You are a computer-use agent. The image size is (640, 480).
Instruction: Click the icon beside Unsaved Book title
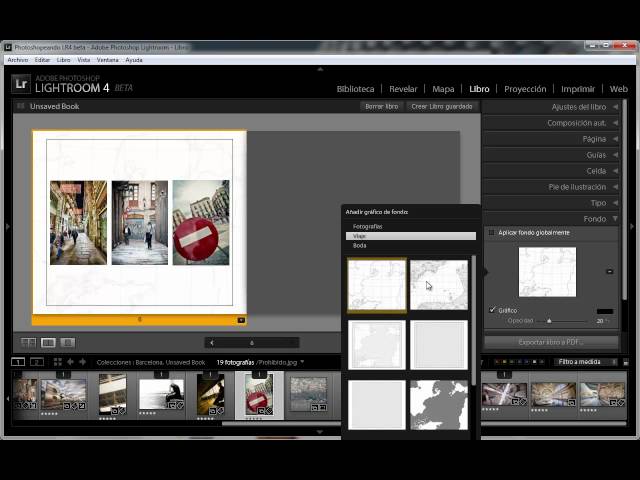20,106
